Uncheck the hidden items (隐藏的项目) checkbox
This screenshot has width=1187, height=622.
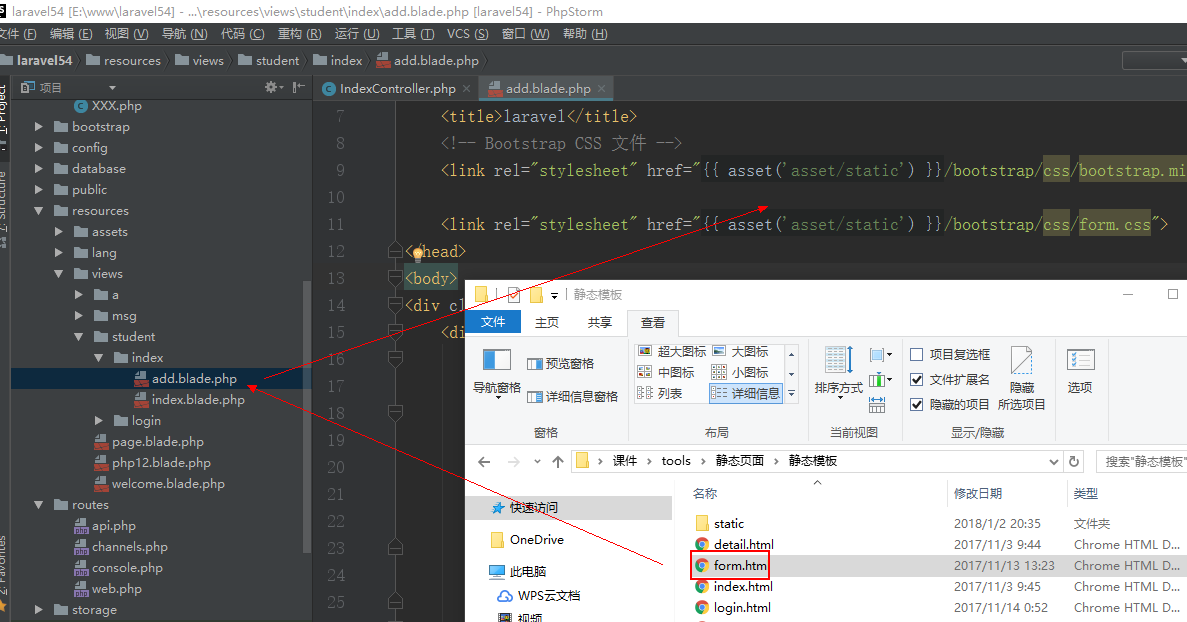click(x=917, y=405)
